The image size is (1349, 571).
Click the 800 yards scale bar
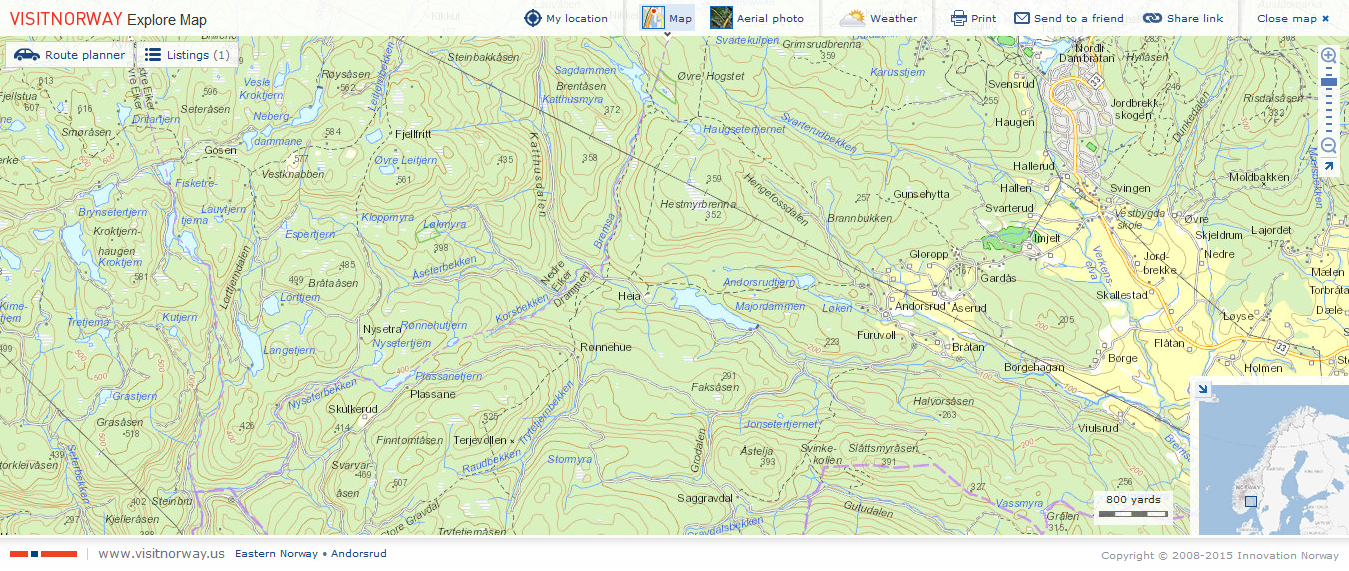click(1133, 507)
